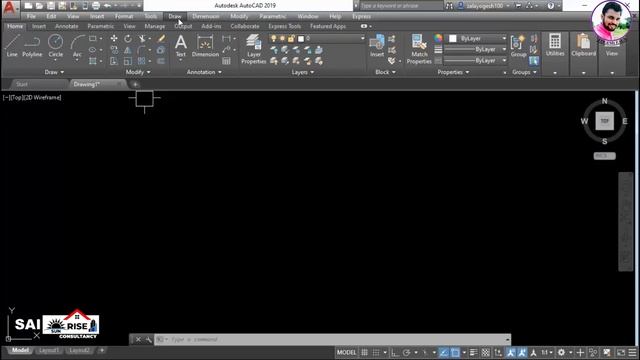Expand the Modify panel
640x360 pixels.
coord(138,72)
